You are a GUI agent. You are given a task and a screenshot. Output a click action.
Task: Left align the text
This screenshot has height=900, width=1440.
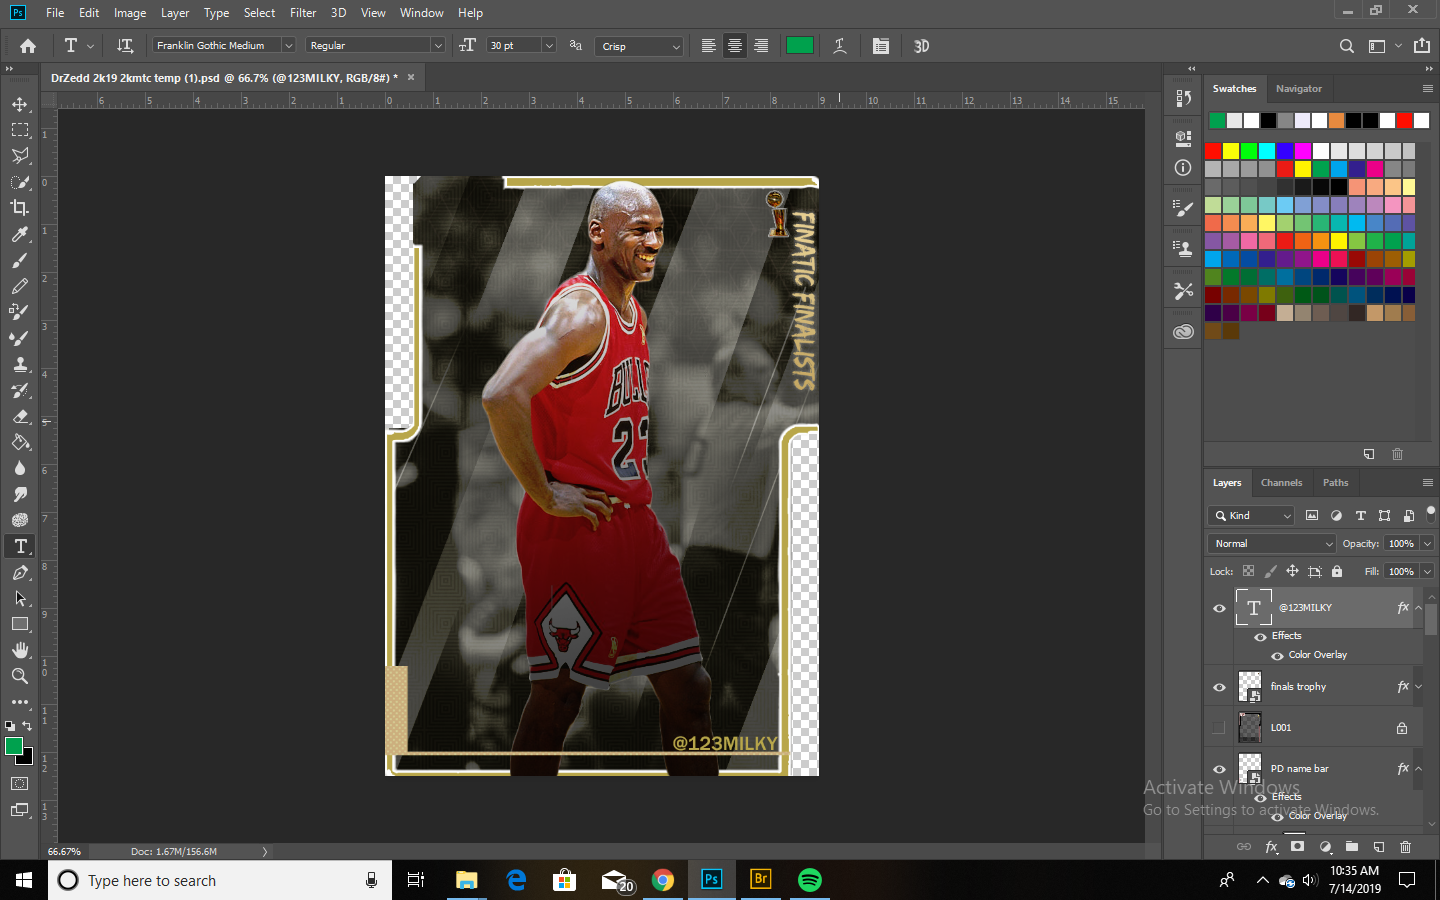[x=709, y=46]
